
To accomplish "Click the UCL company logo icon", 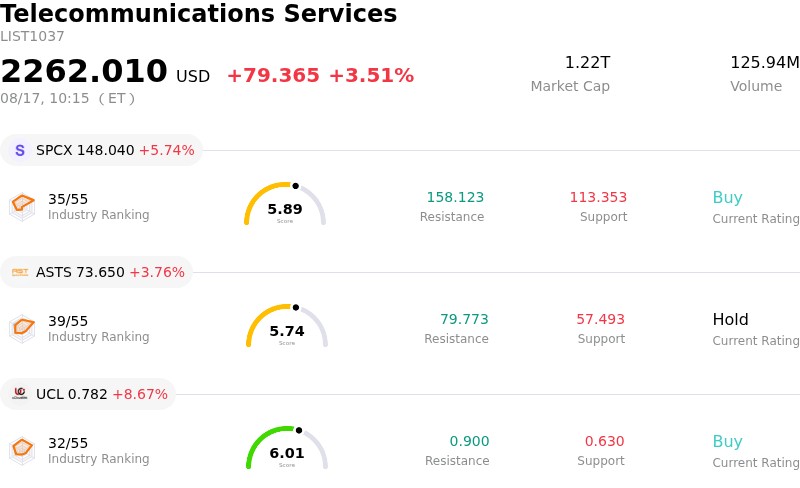I will point(20,394).
